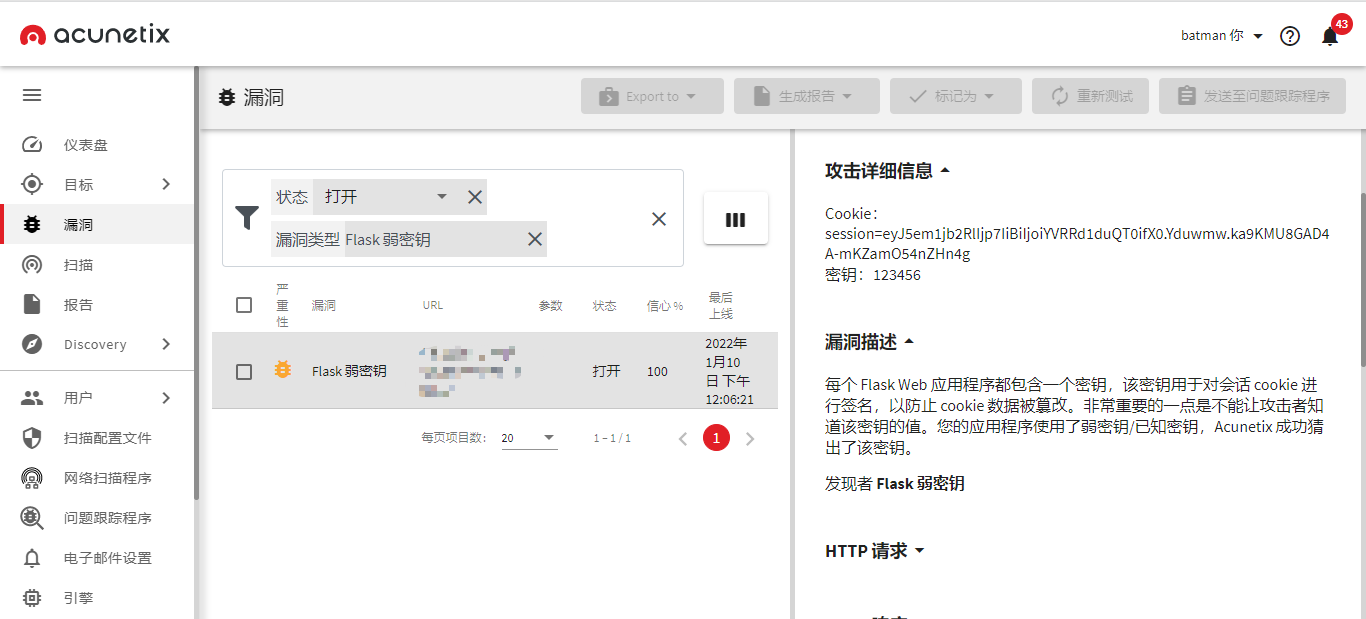Open the column chooser button
Screen dimensions: 1366x619
coord(736,218)
